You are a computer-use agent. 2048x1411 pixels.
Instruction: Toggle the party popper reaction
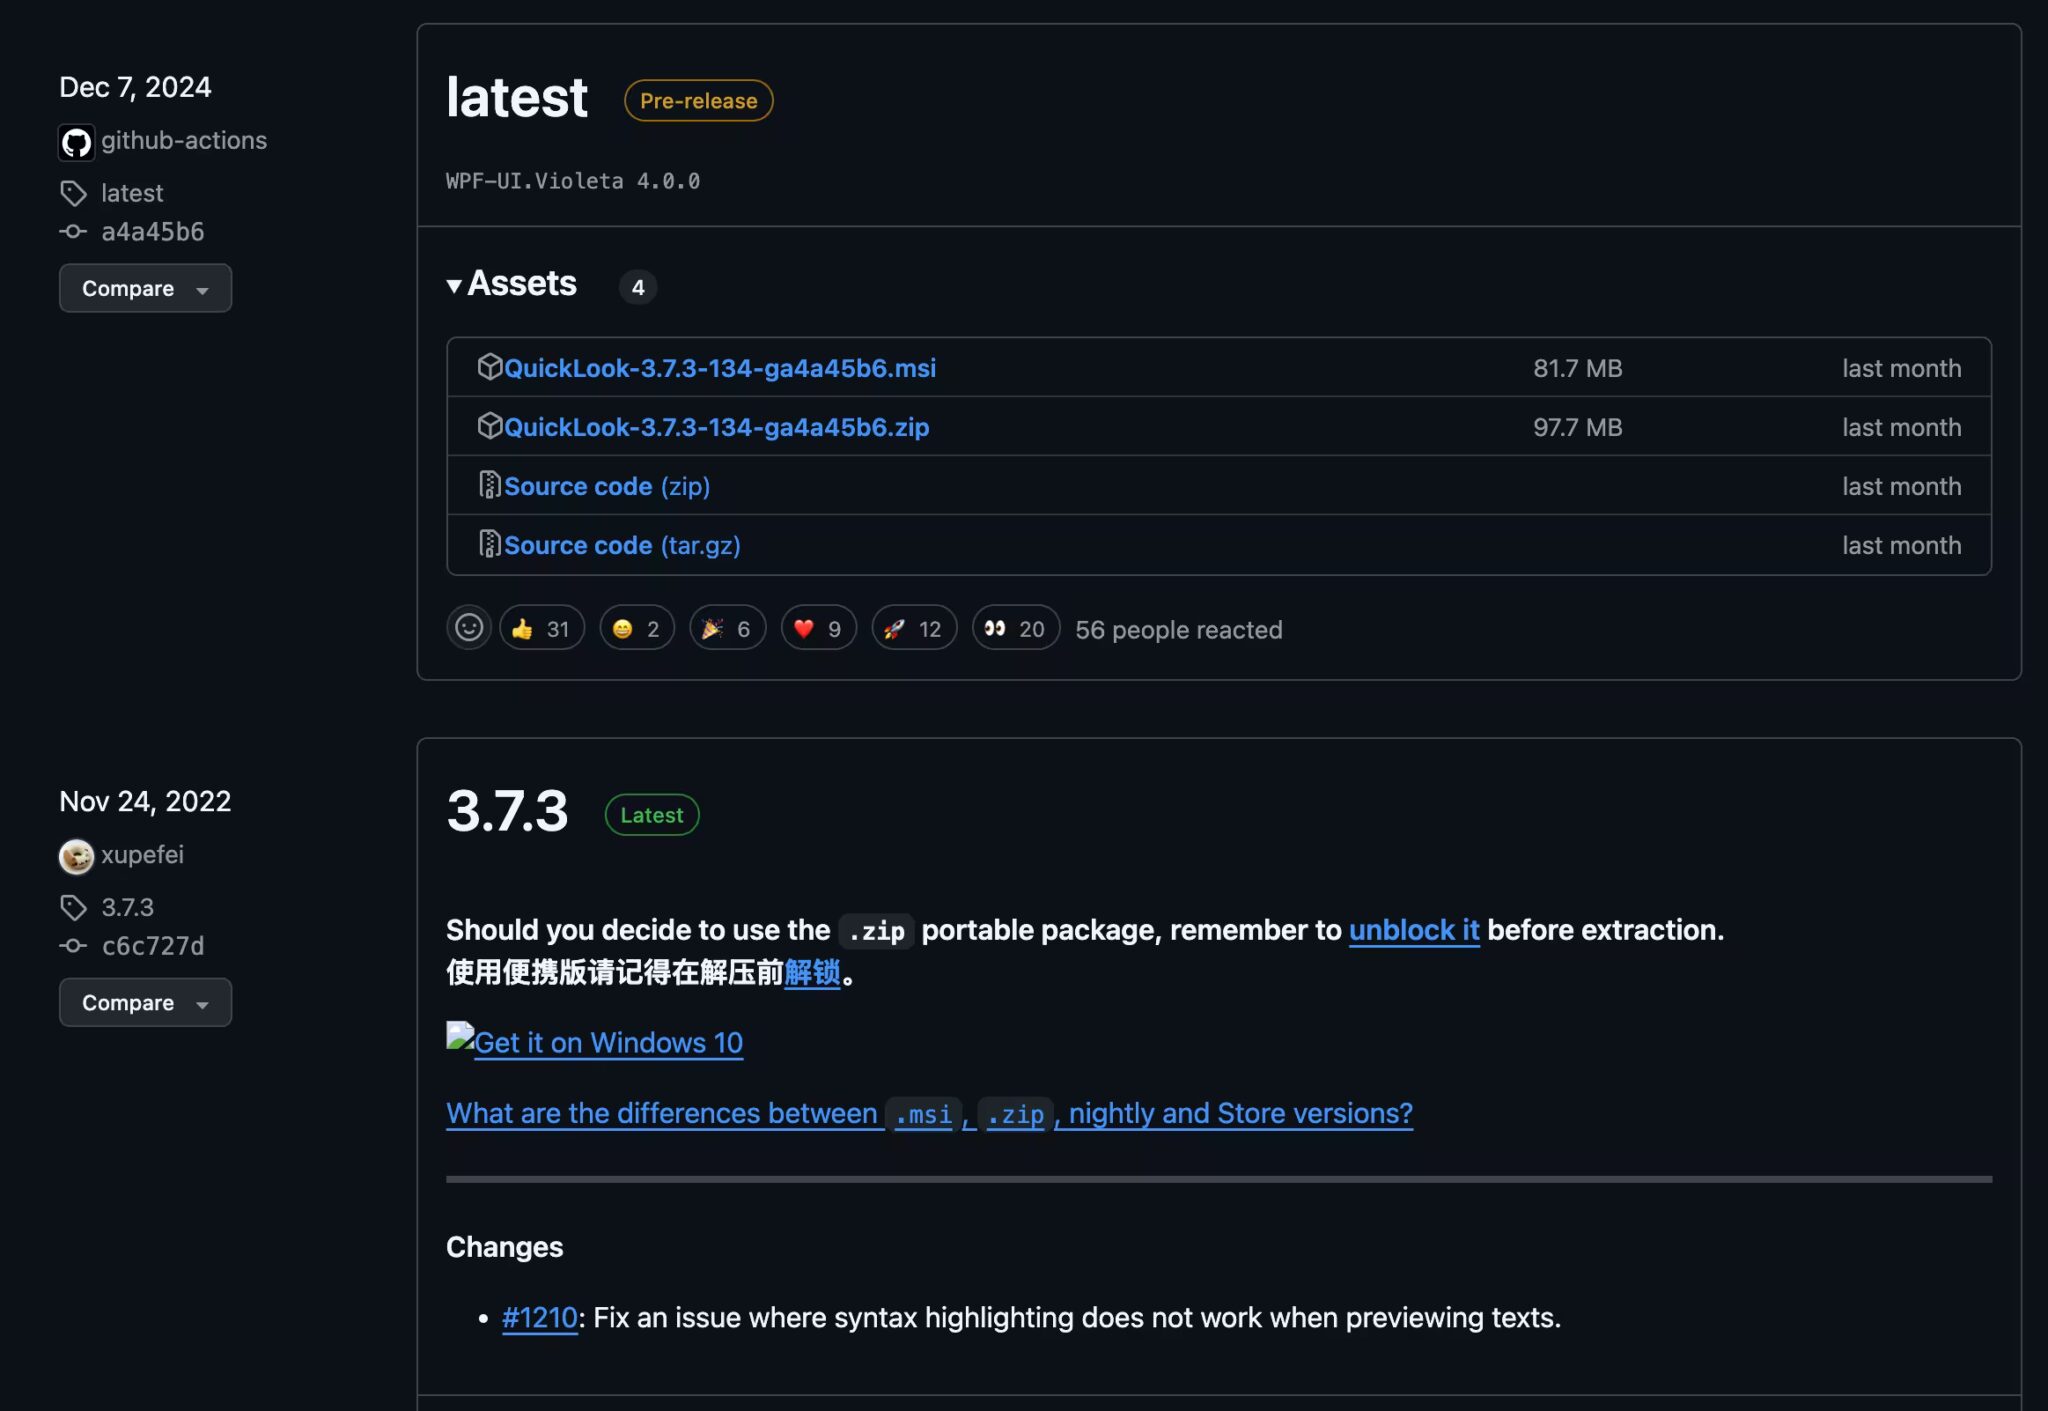pos(727,628)
